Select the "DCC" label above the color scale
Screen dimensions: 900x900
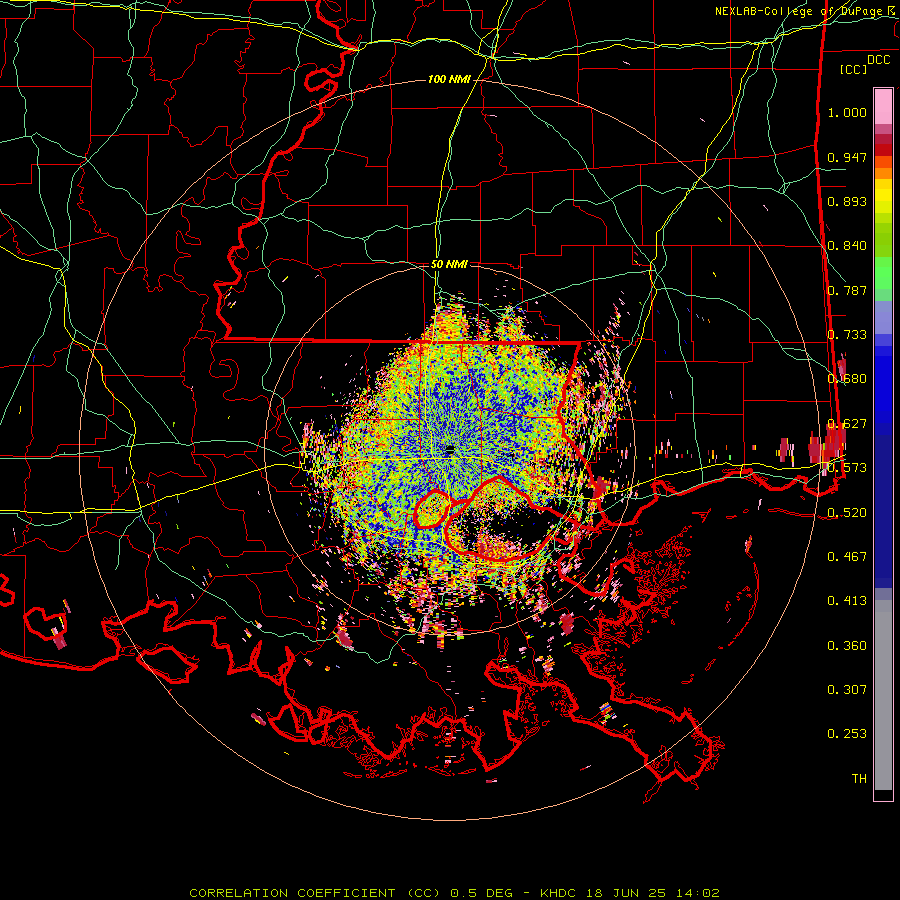(879, 60)
